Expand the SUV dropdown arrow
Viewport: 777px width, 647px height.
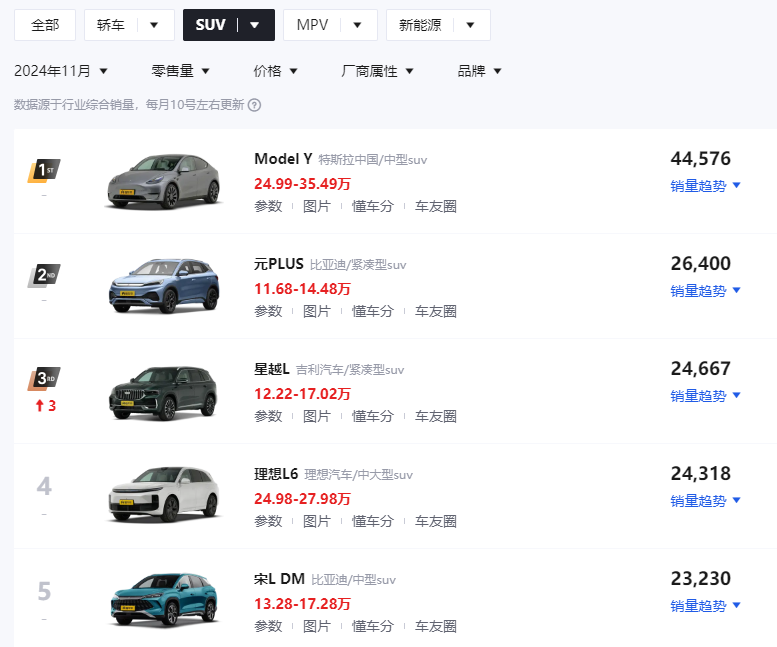click(255, 25)
